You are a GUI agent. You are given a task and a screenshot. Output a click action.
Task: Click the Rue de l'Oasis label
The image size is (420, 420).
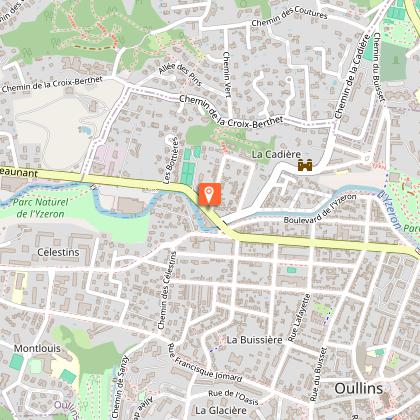coord(233,397)
